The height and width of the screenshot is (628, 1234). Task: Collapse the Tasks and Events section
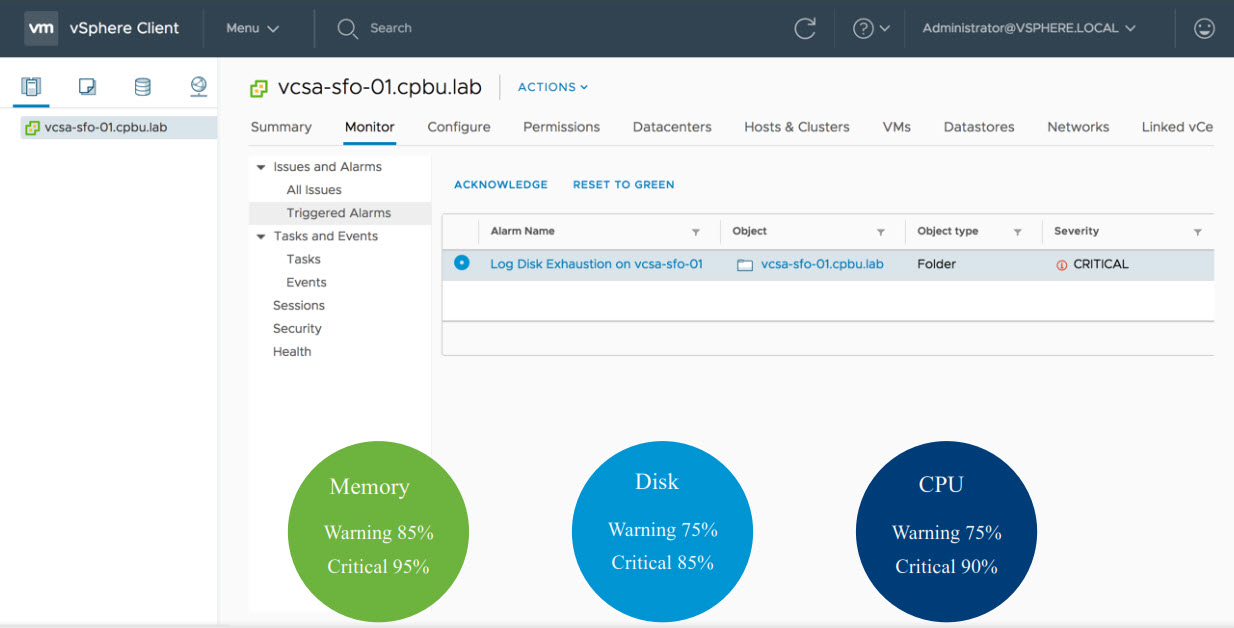tap(261, 237)
